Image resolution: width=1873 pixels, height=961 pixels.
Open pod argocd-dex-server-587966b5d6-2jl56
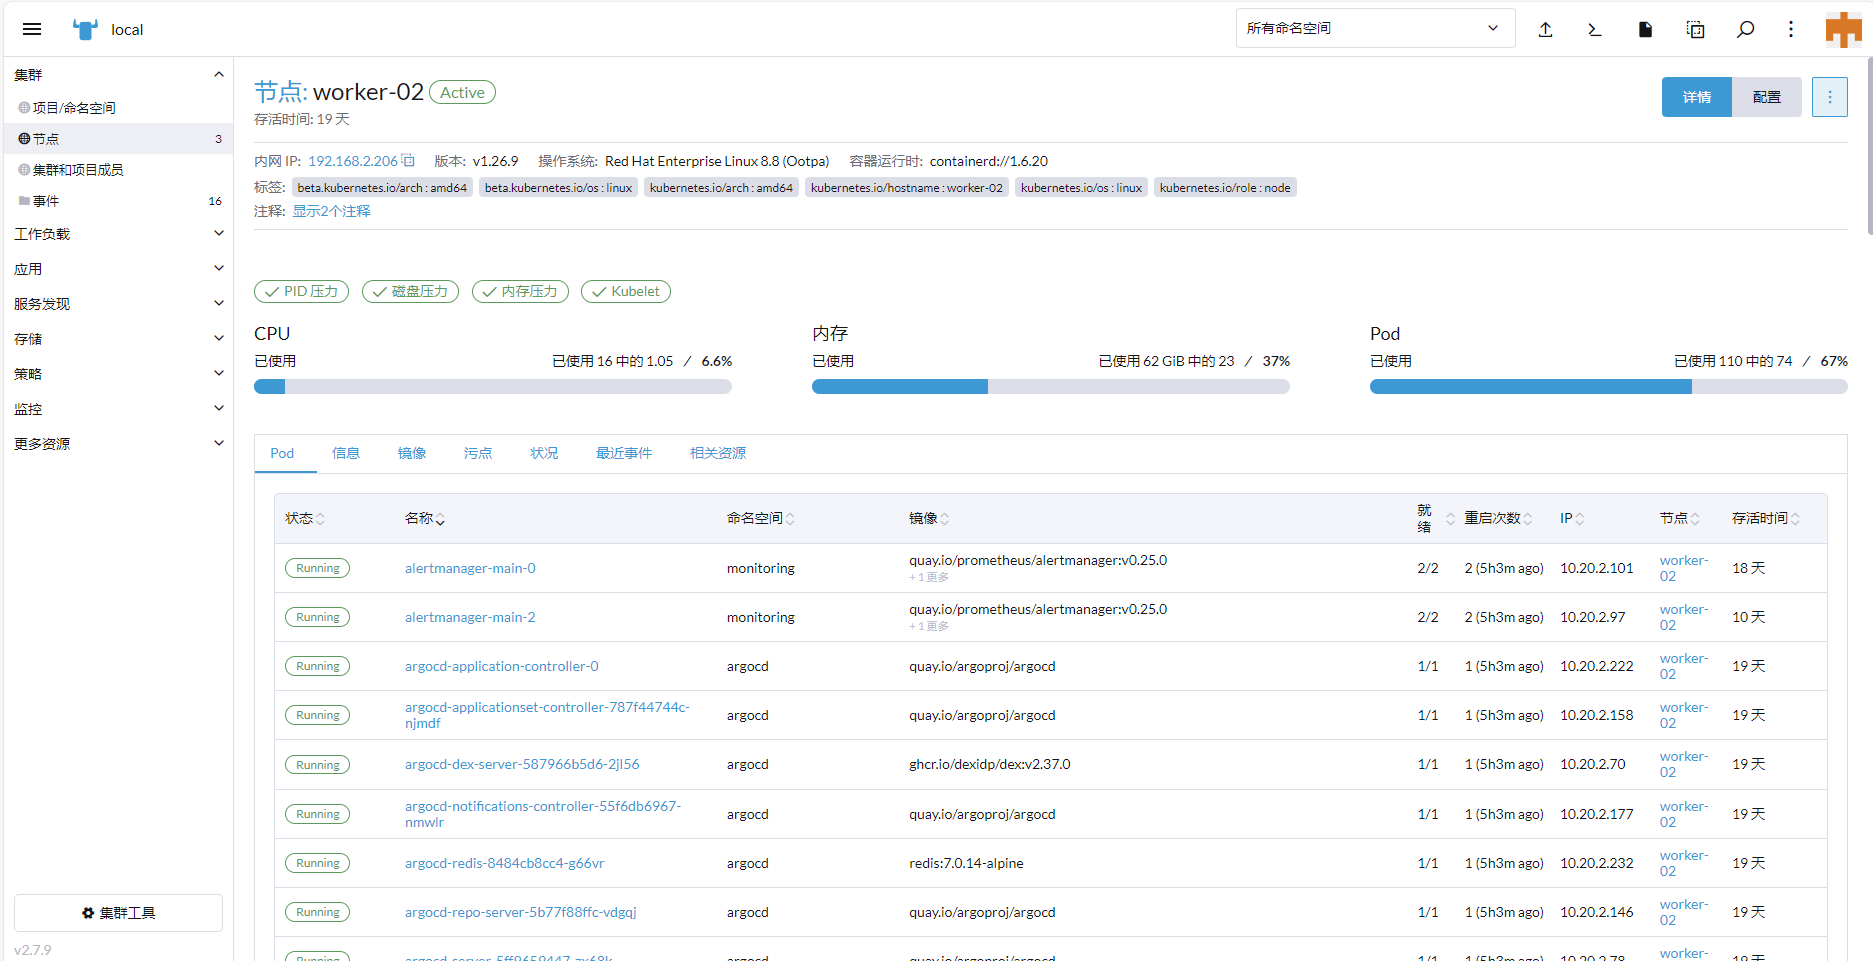(x=522, y=764)
